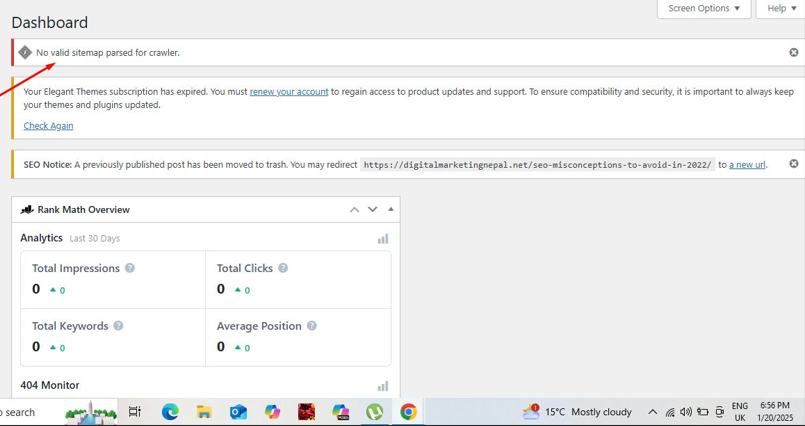Click the Total Impressions help icon
This screenshot has height=426, width=805.
[x=130, y=268]
